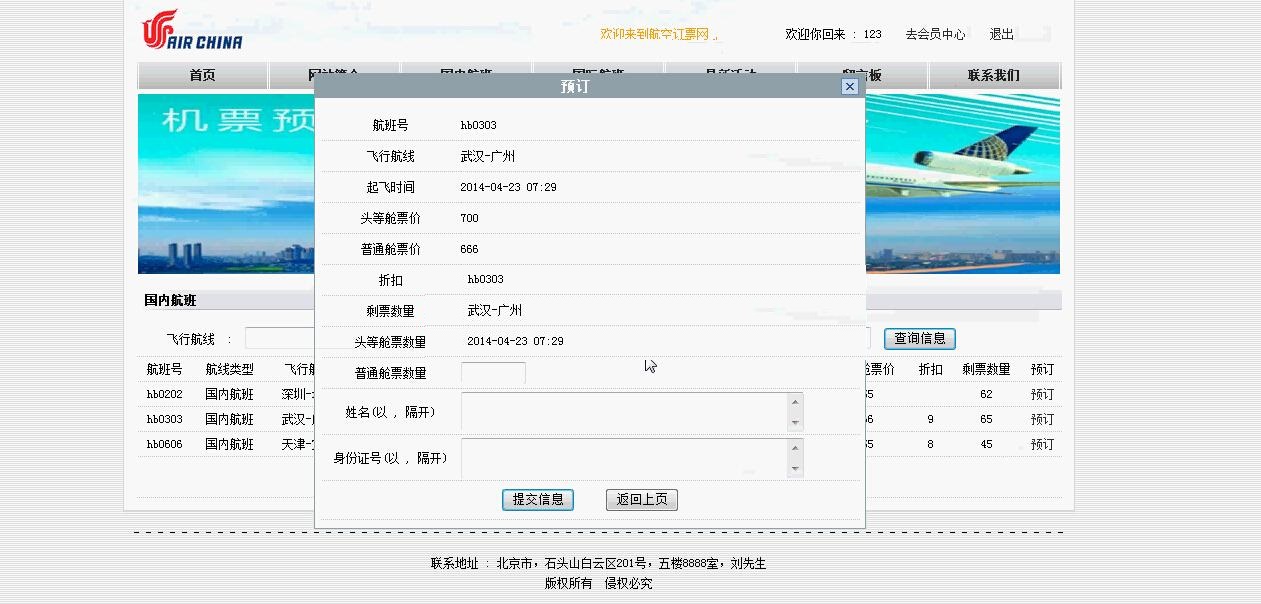Viewport: 1261px width, 604px height.
Task: Click the 联系地址 footer address line
Action: (598, 564)
